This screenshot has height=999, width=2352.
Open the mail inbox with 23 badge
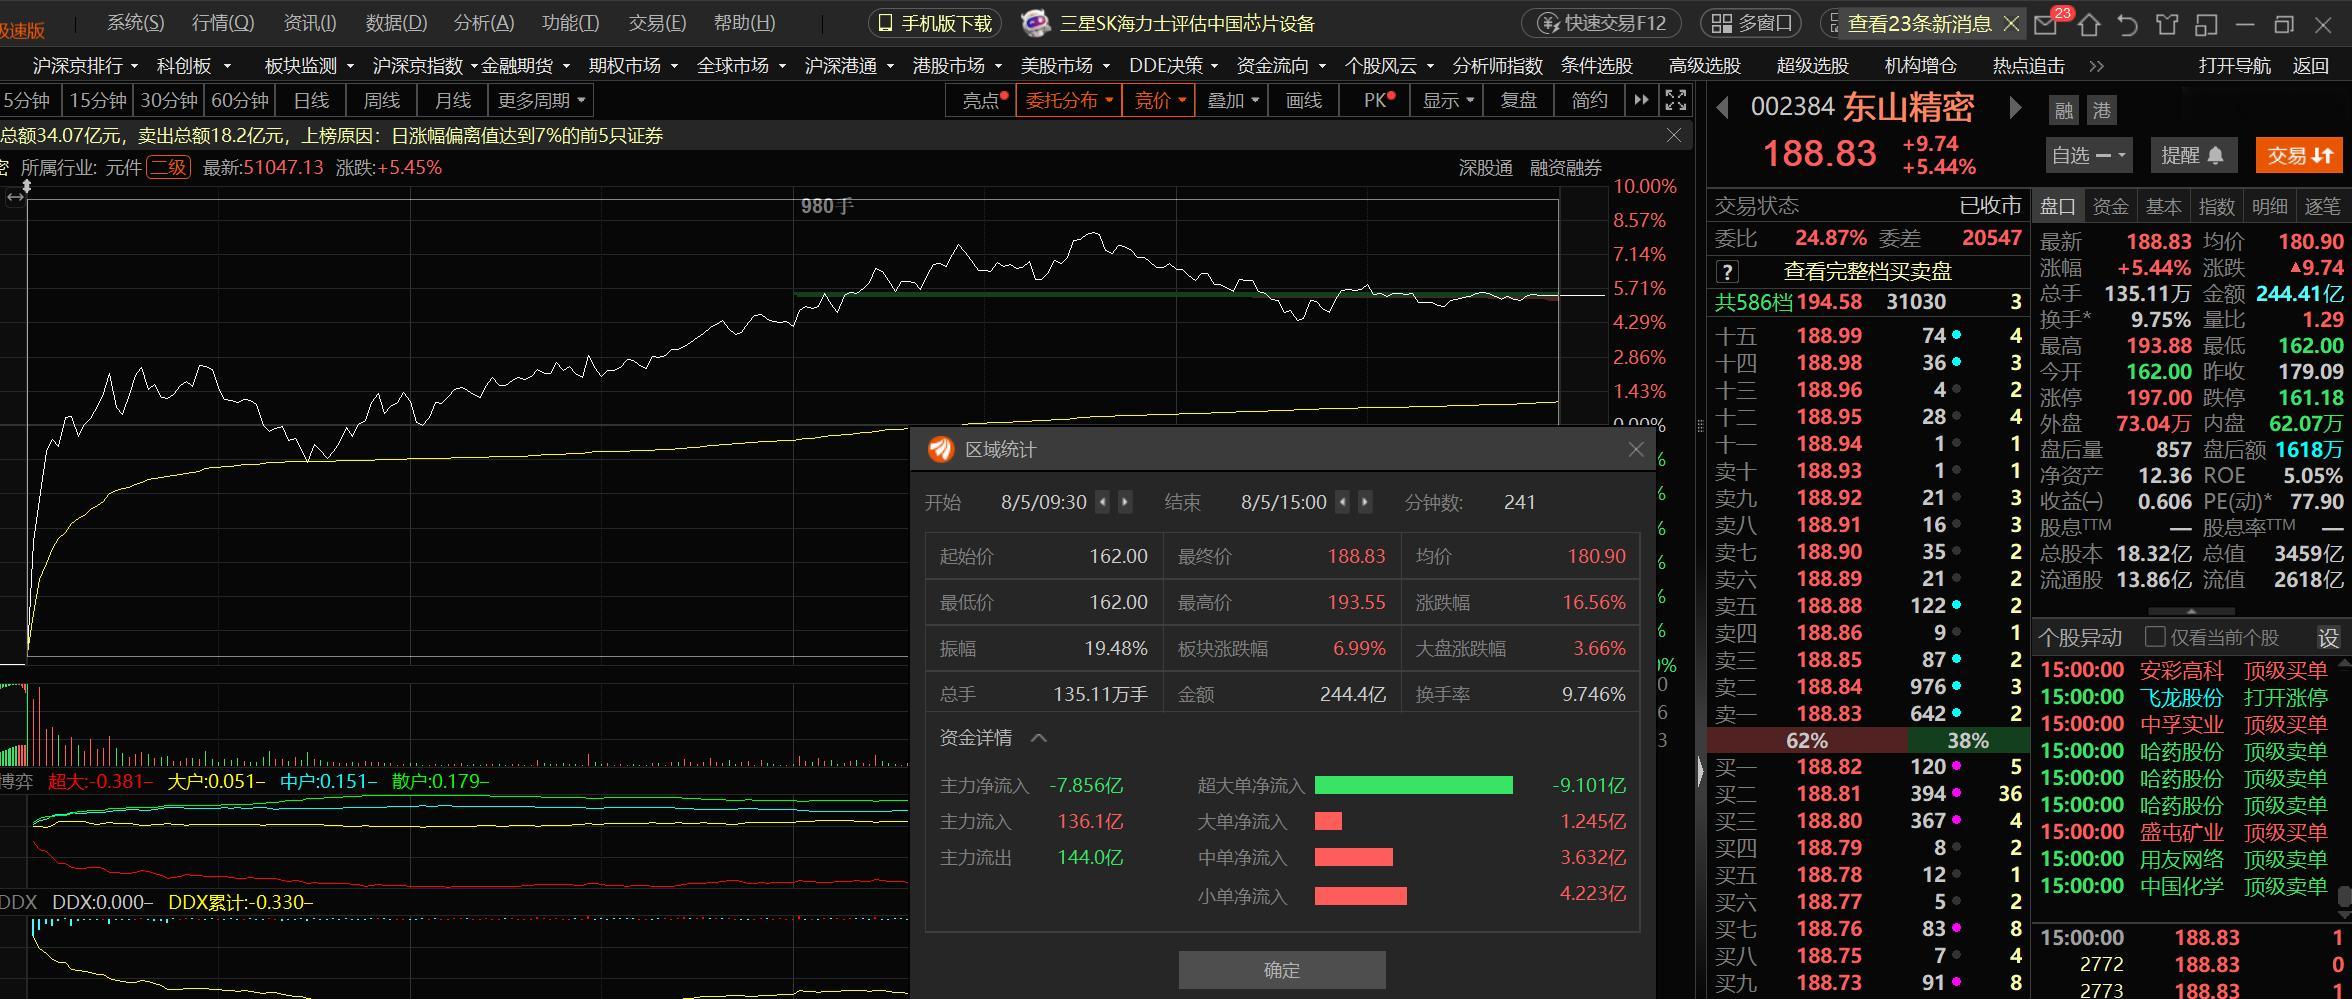[x=2047, y=24]
